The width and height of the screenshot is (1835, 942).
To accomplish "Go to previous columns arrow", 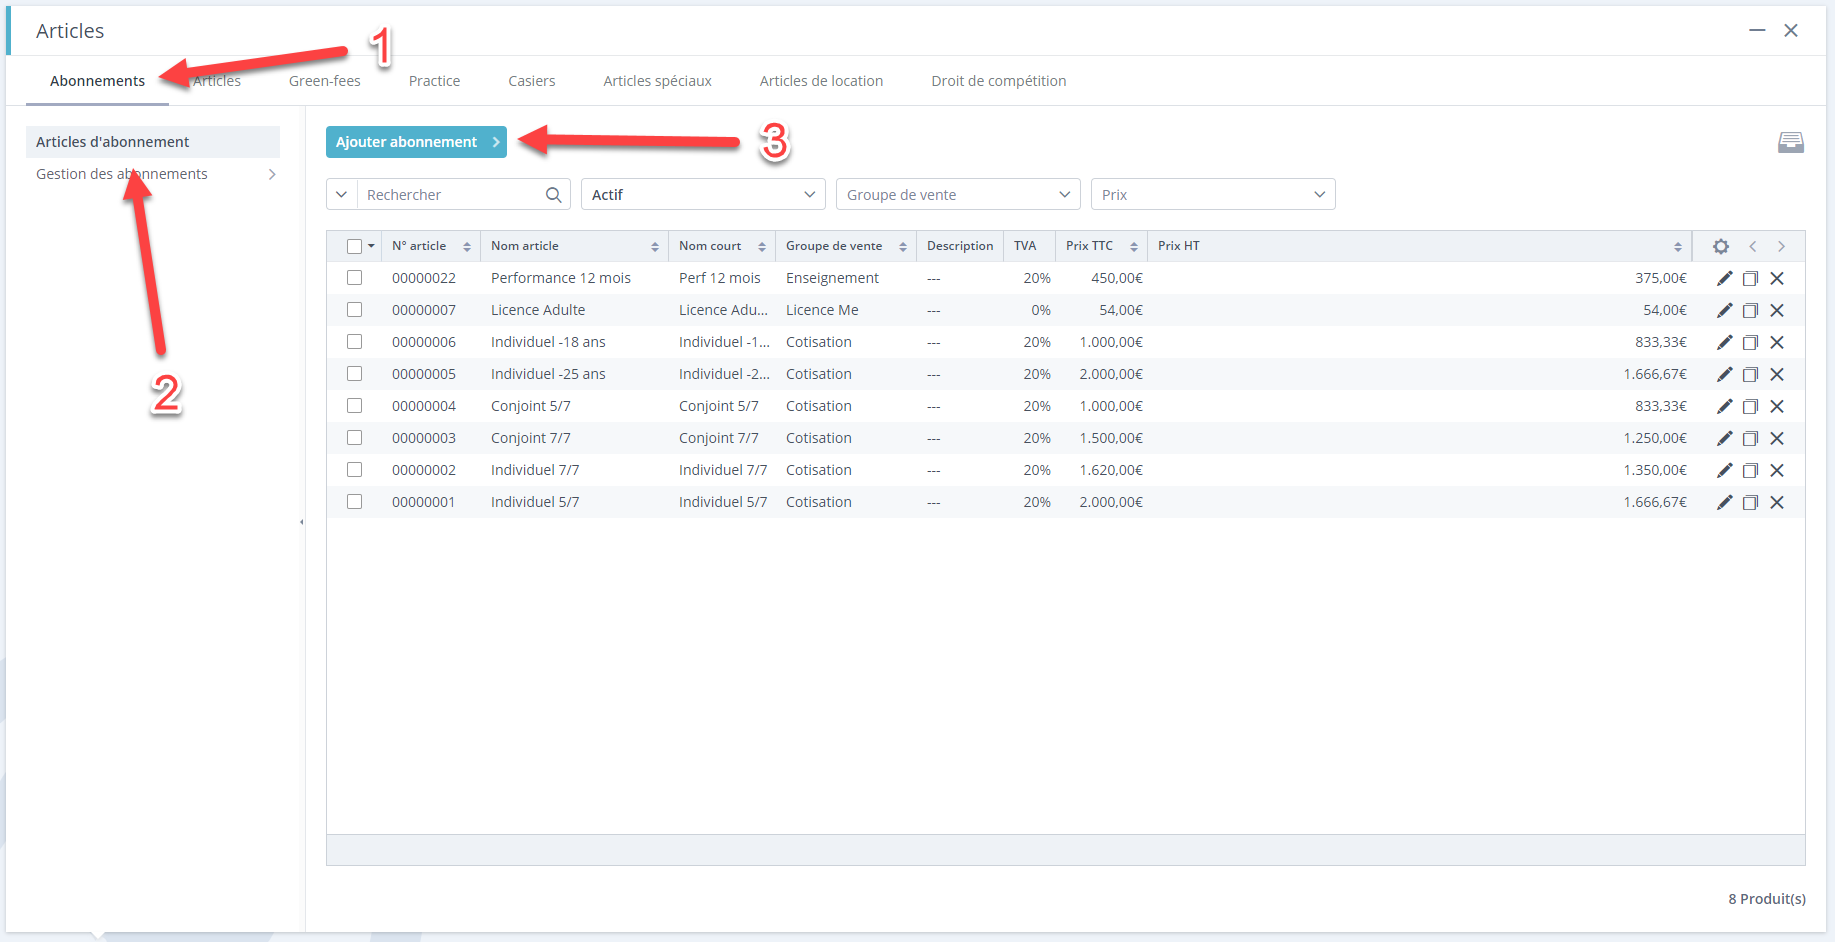I will [1752, 246].
